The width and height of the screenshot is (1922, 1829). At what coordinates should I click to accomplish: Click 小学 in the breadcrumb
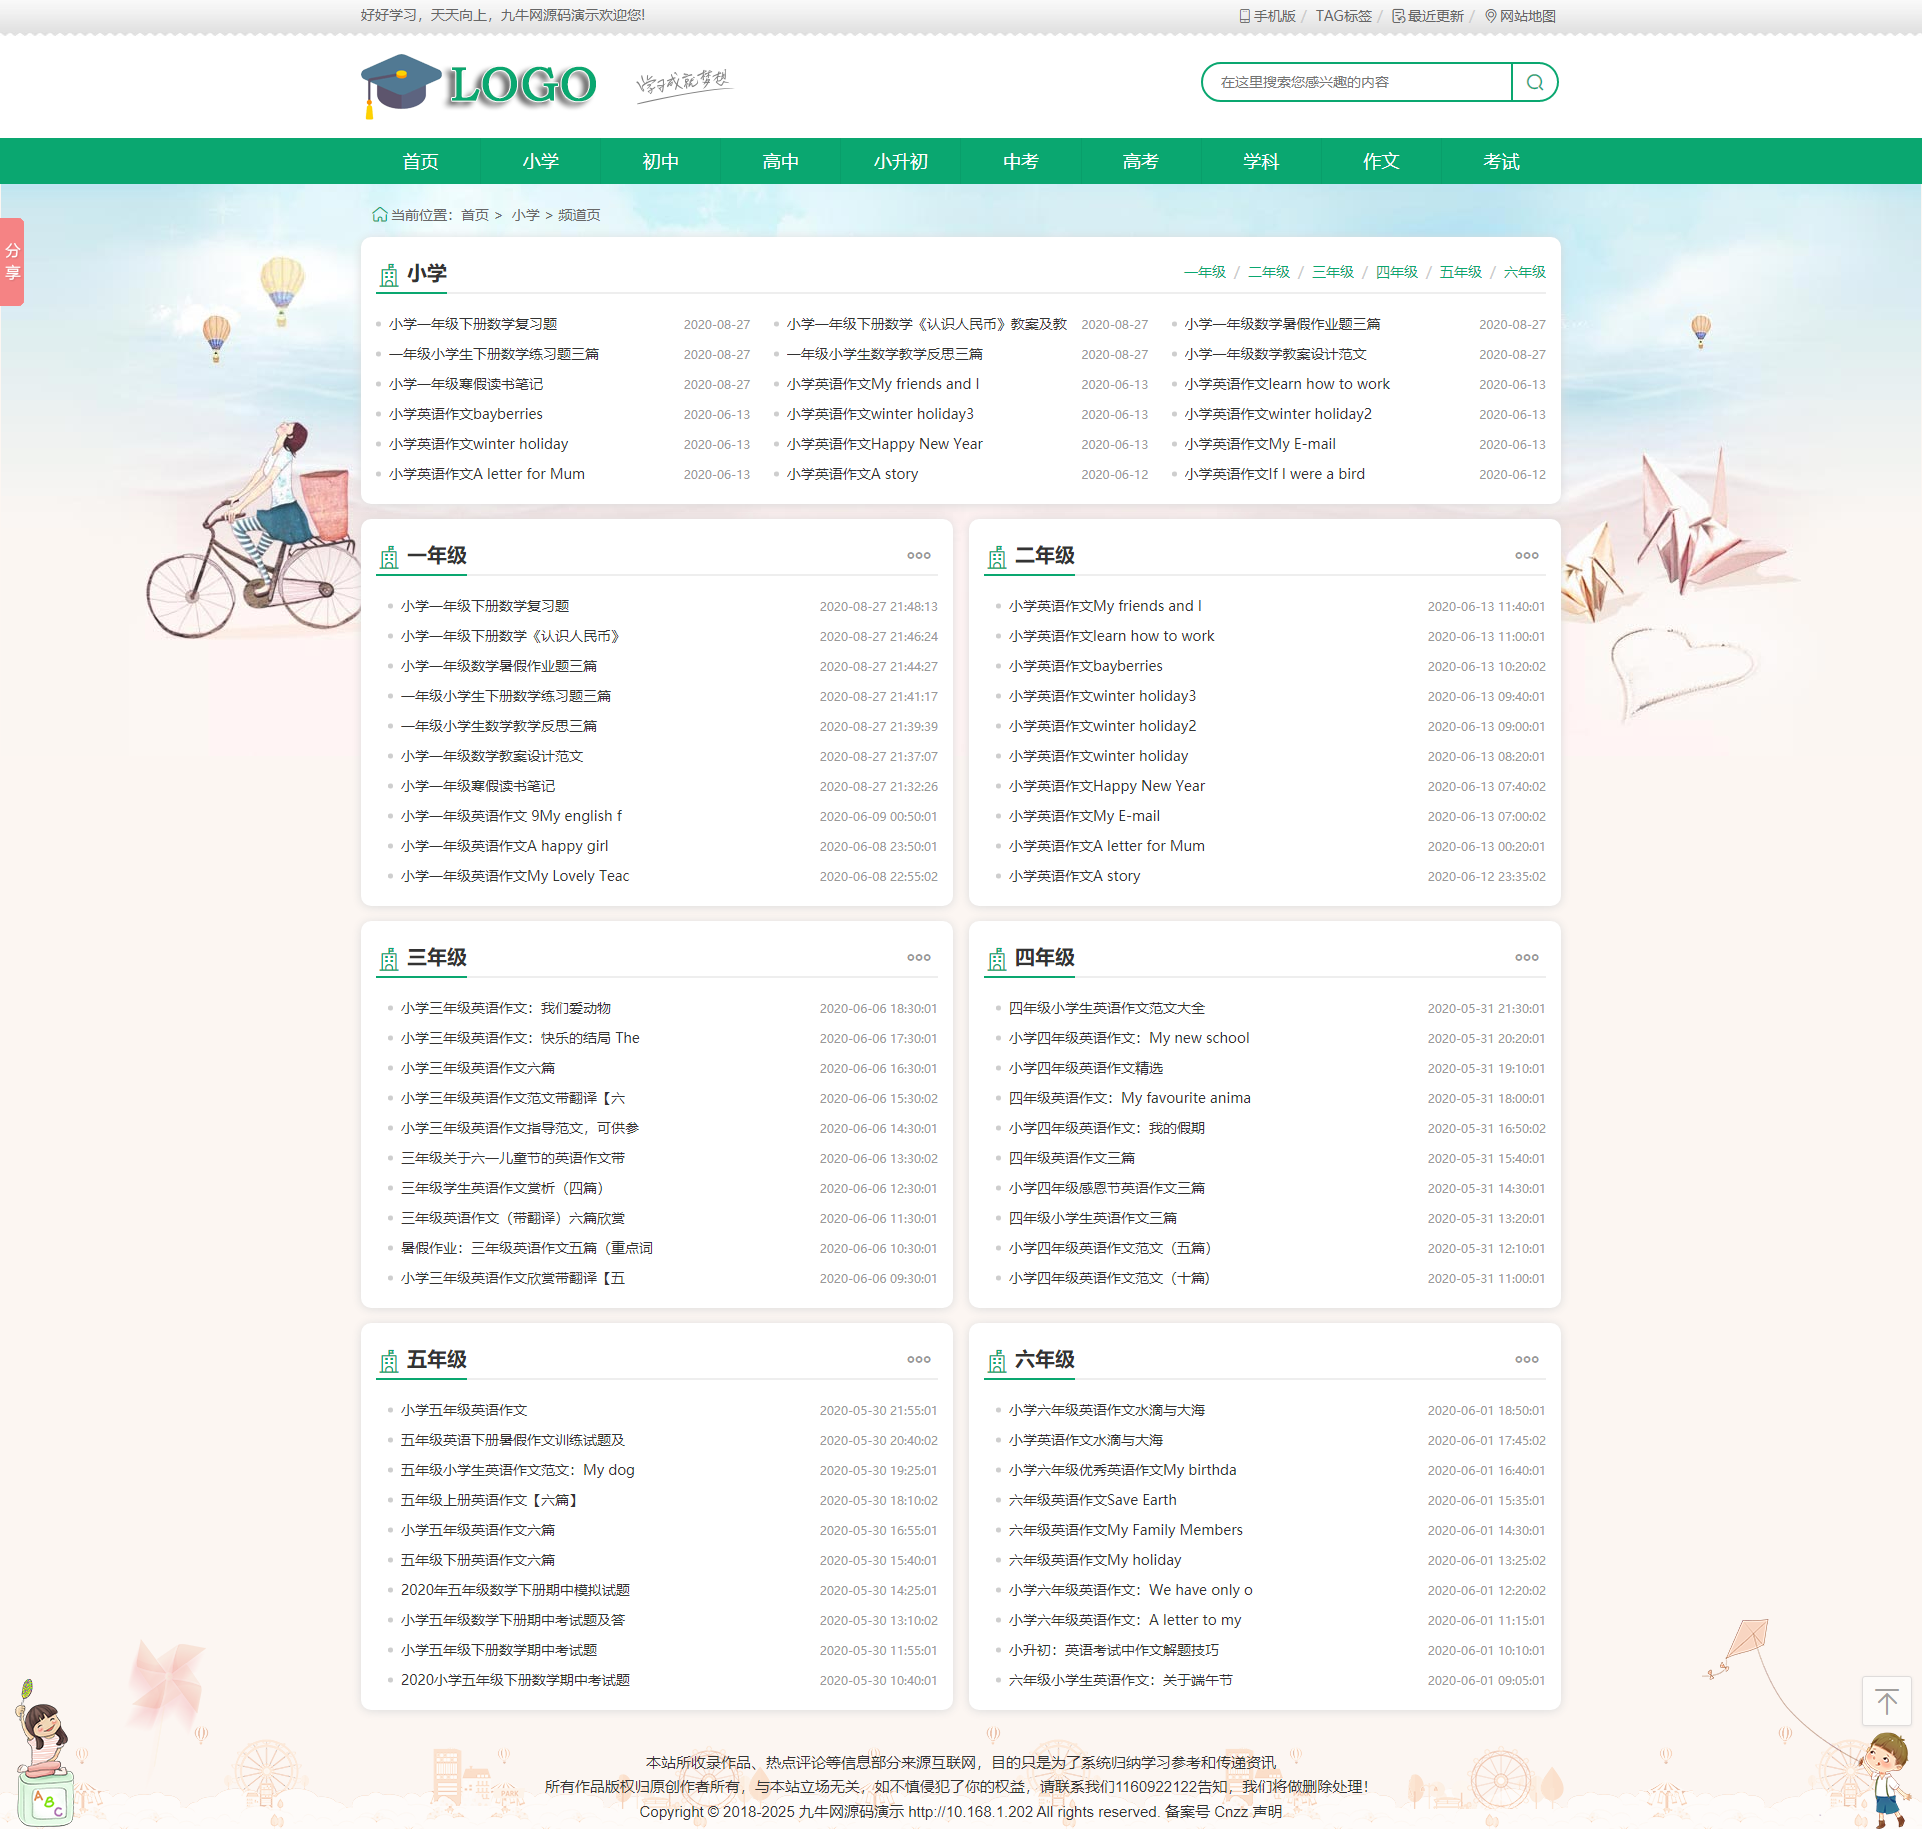tap(526, 215)
